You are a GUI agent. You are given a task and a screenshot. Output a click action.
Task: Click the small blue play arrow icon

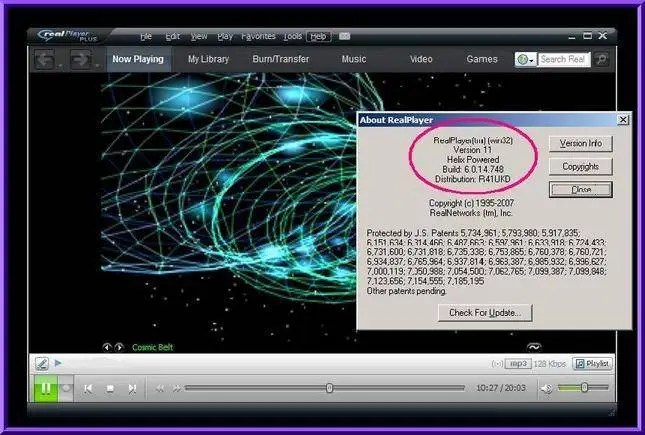[58, 363]
